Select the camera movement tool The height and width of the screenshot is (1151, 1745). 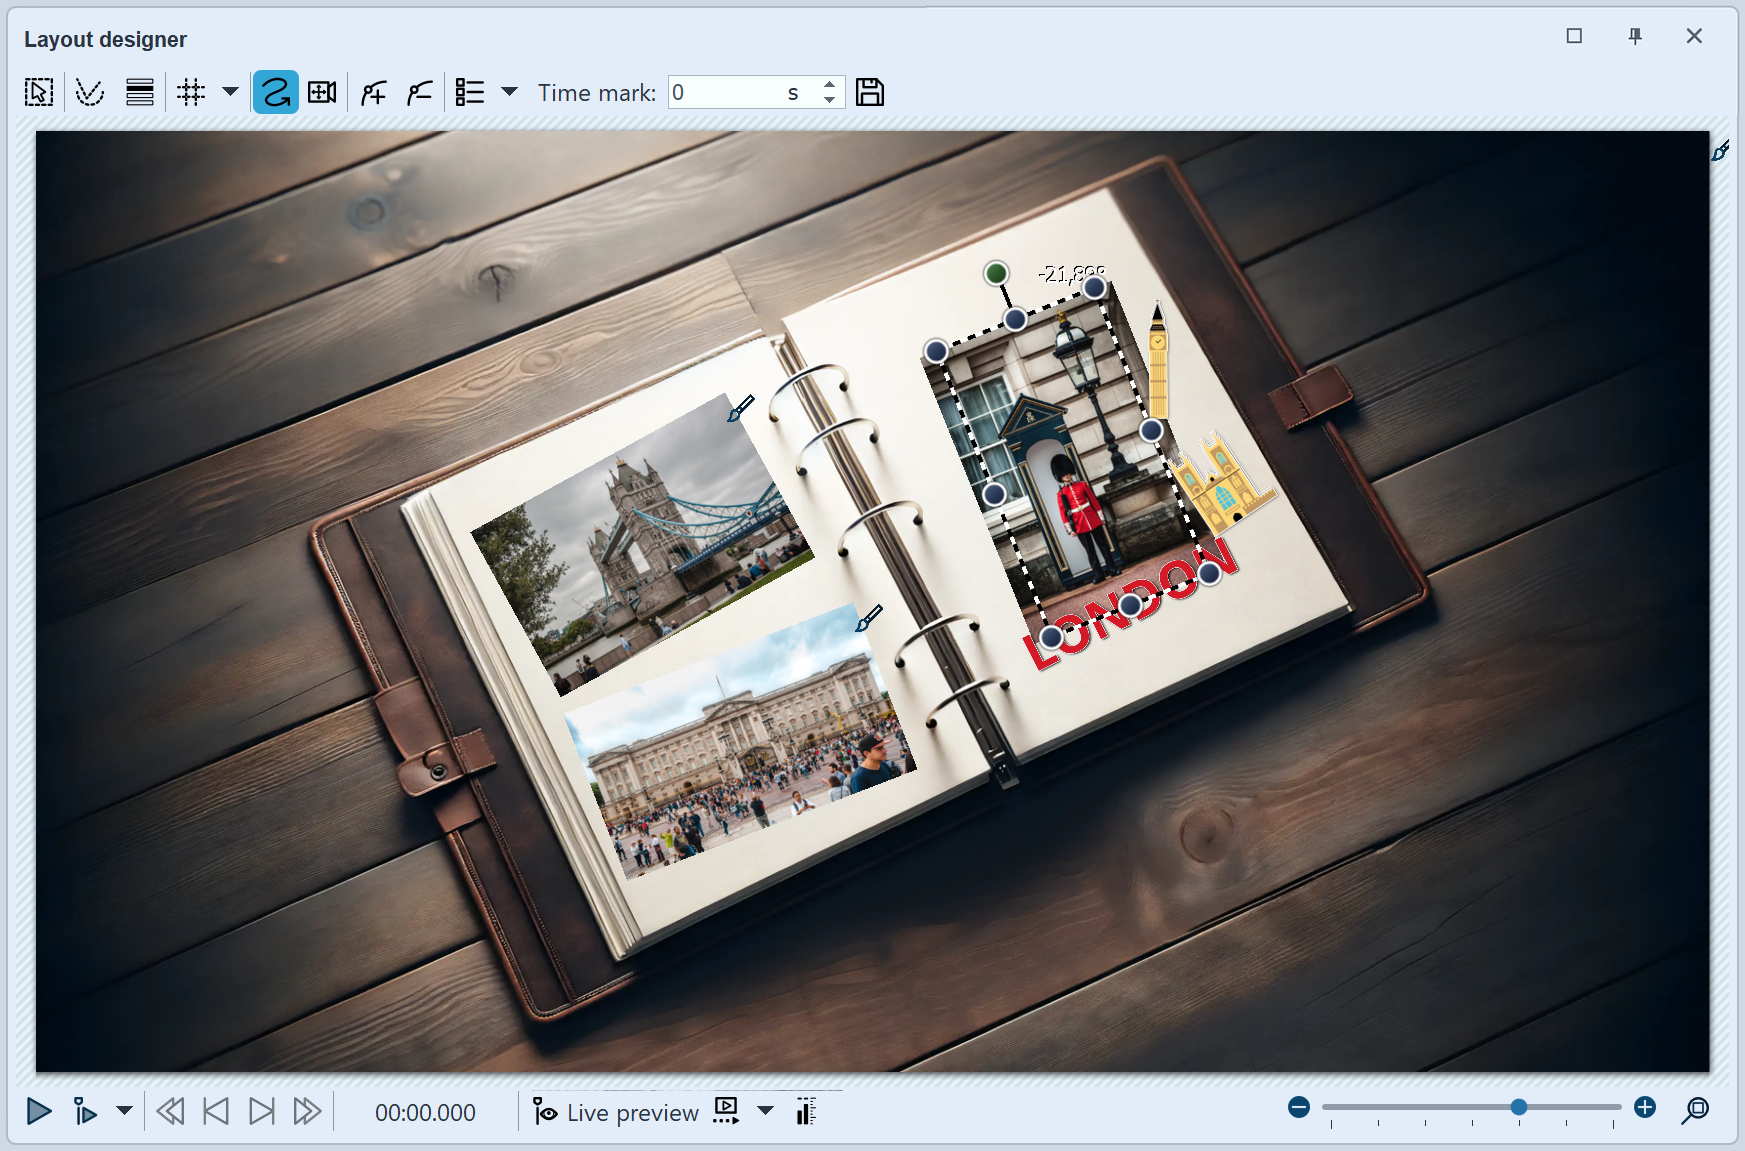point(322,92)
